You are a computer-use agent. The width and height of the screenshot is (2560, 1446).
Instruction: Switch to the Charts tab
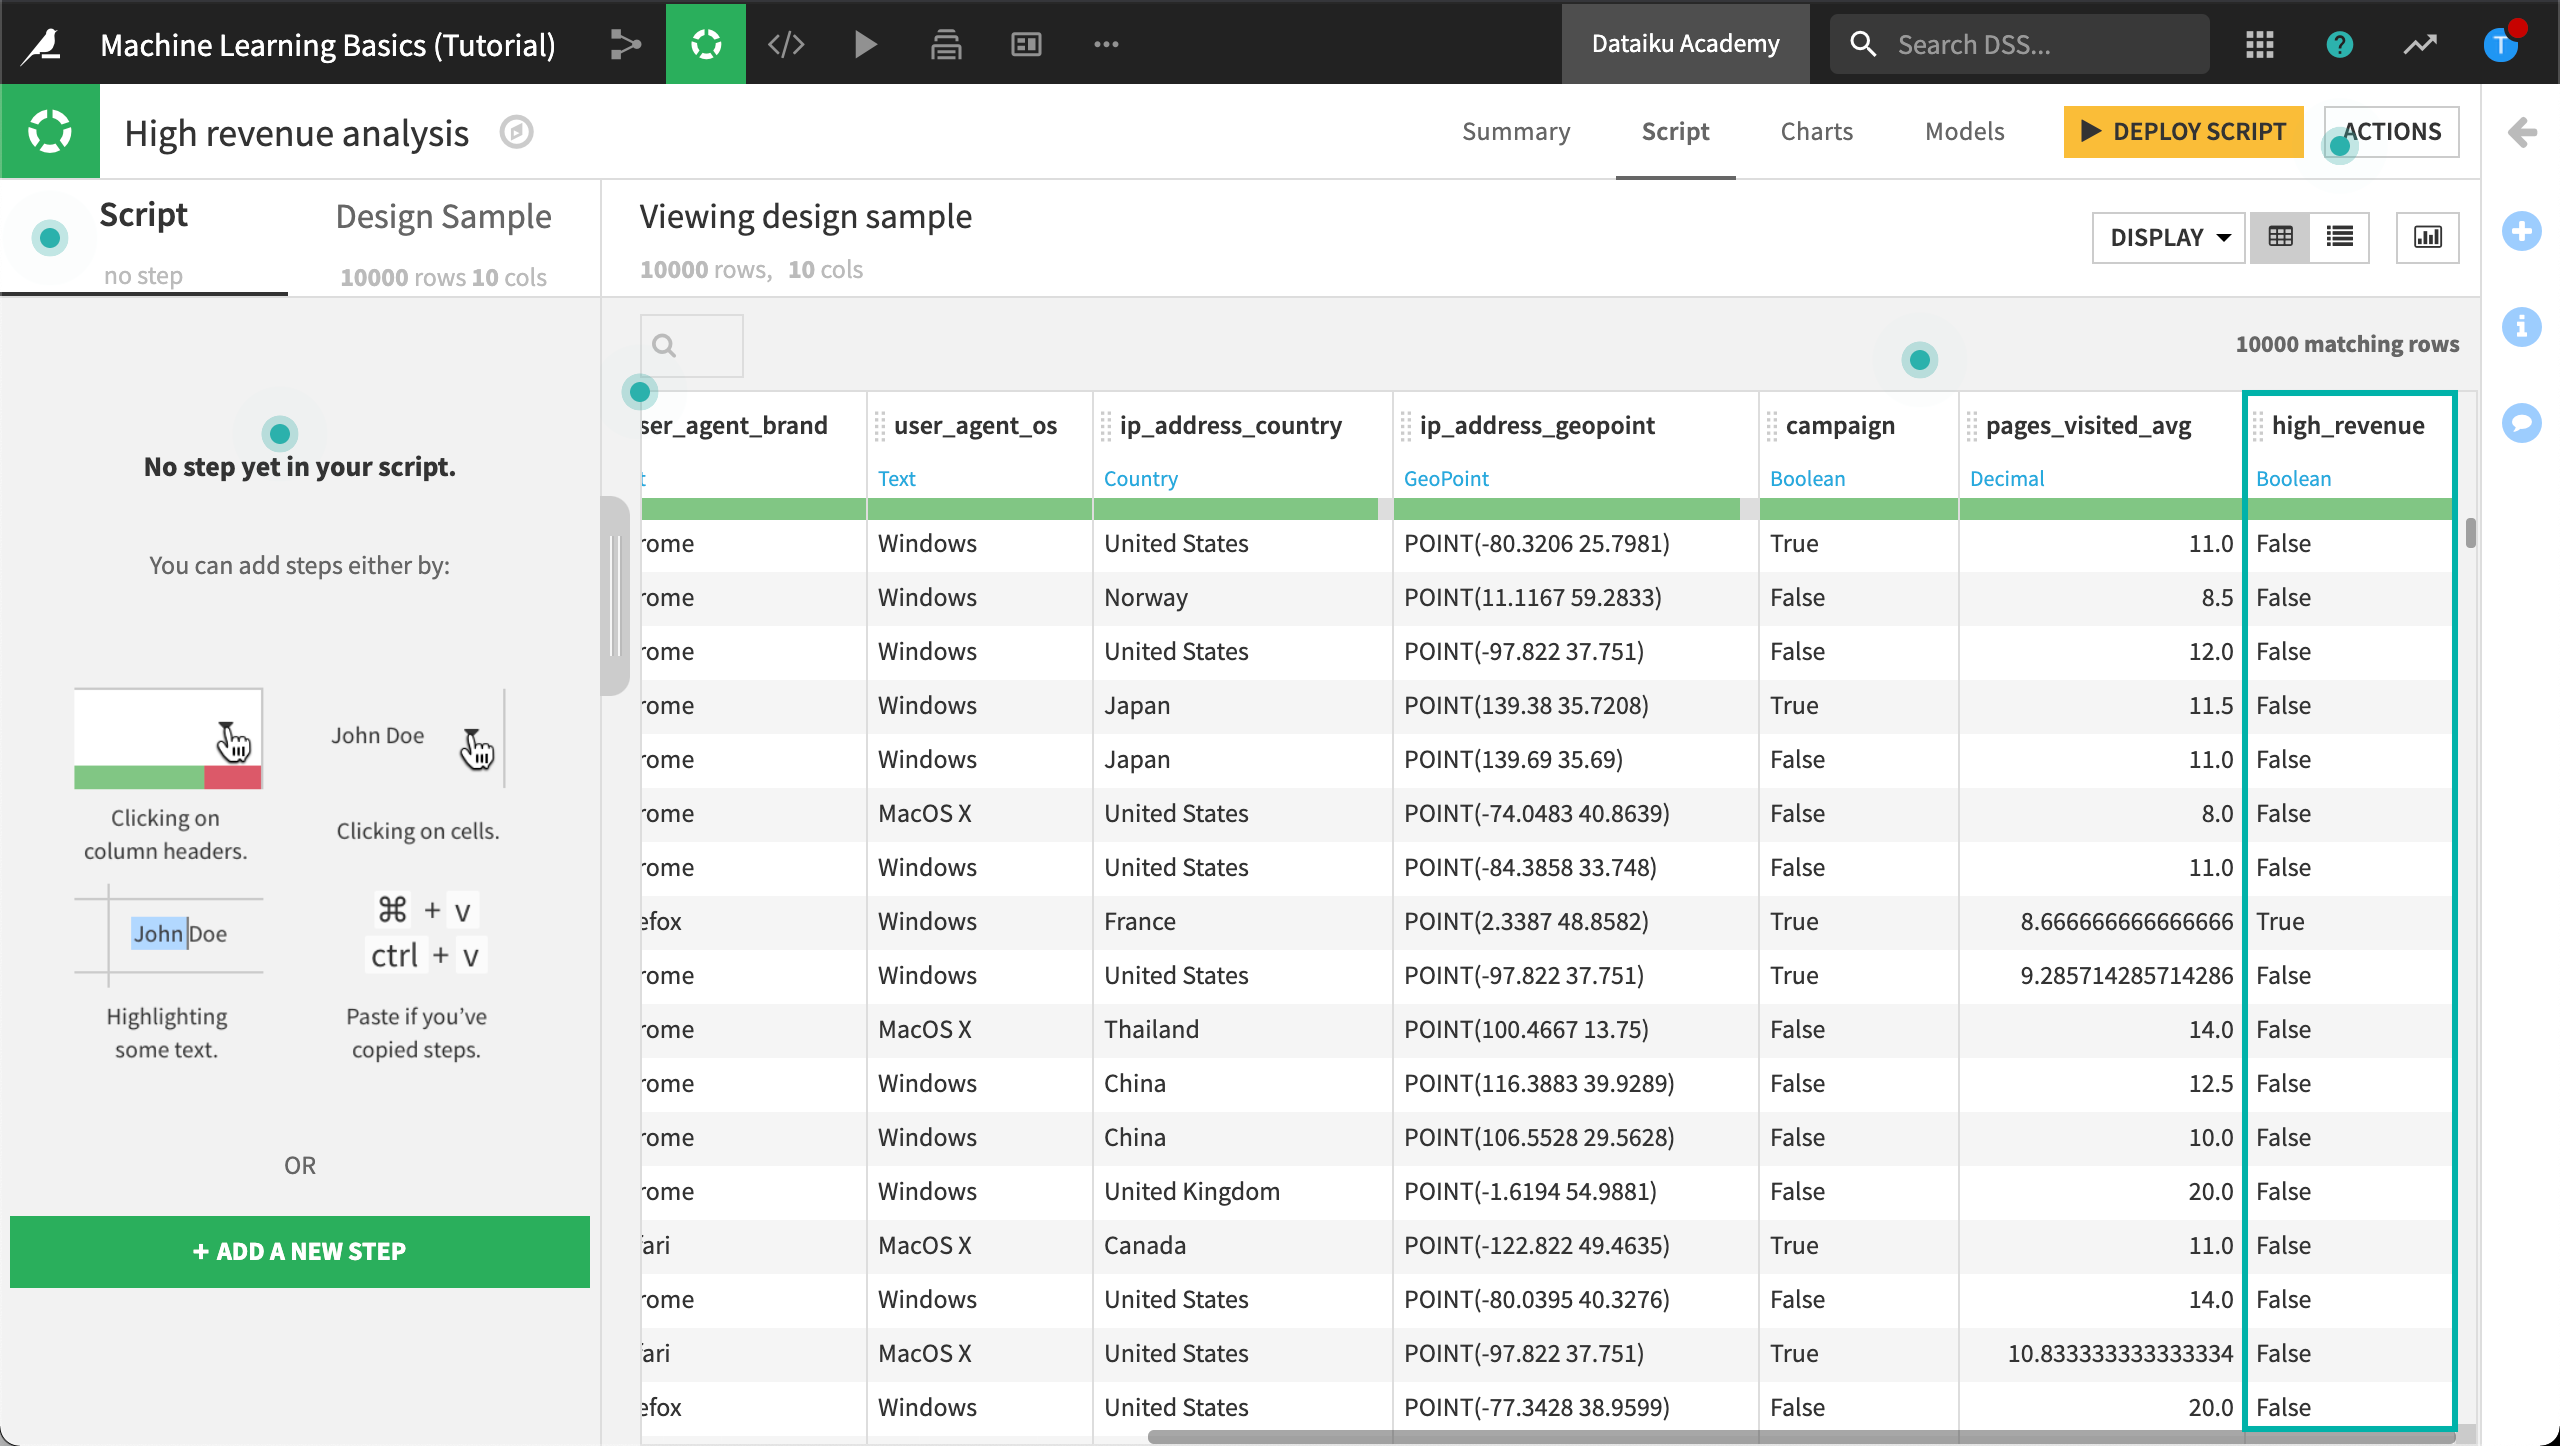click(1817, 132)
